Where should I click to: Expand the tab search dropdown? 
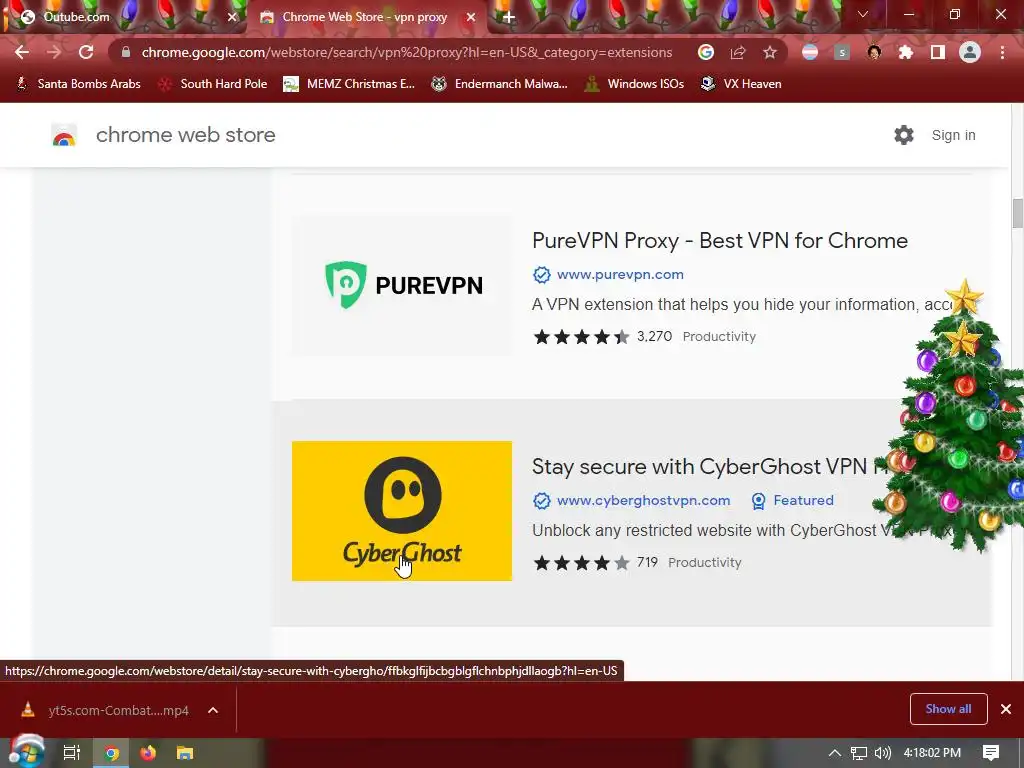point(863,14)
